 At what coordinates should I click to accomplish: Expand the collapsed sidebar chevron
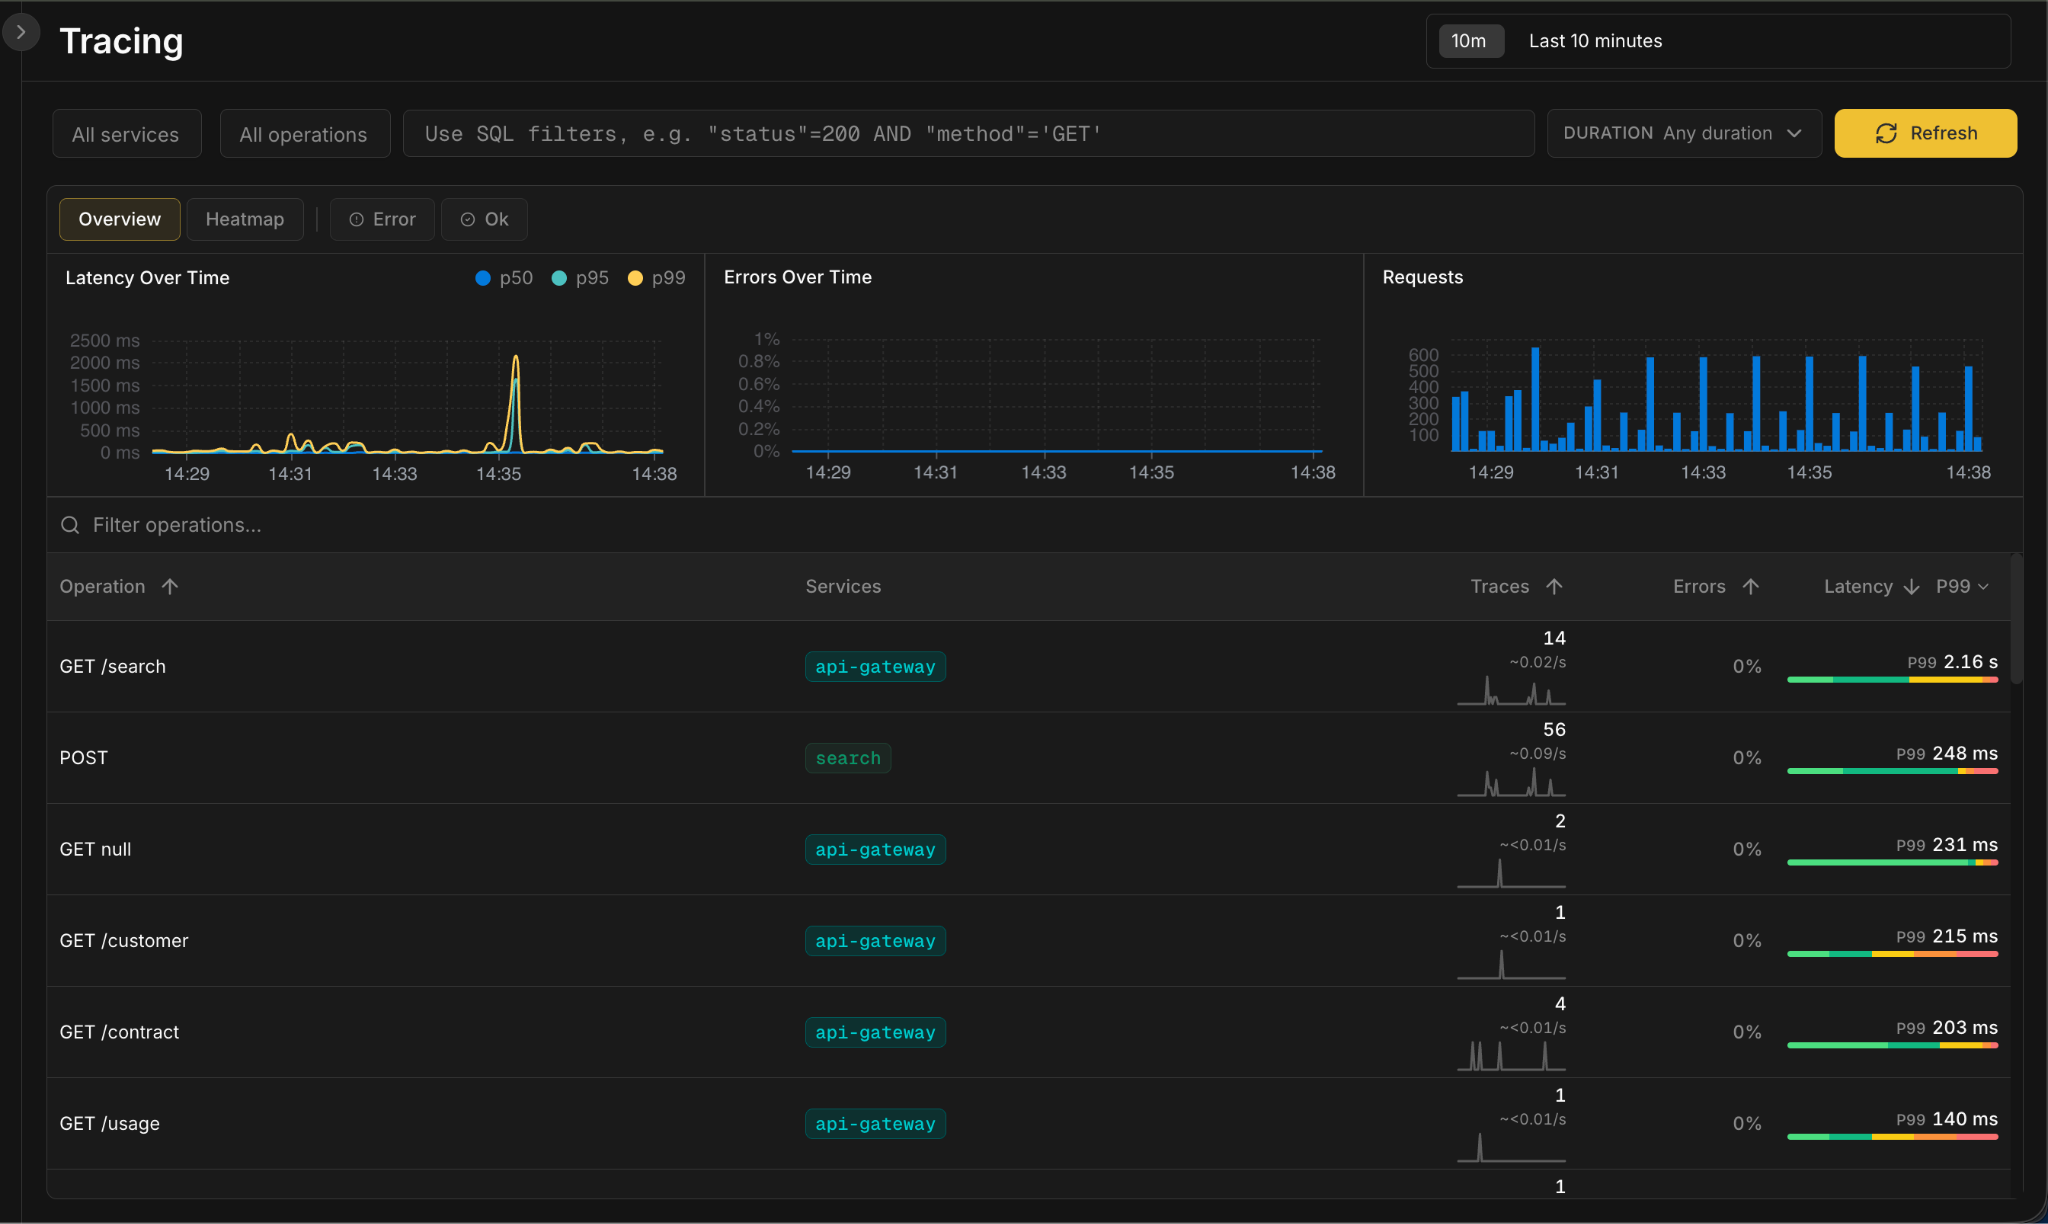(20, 32)
